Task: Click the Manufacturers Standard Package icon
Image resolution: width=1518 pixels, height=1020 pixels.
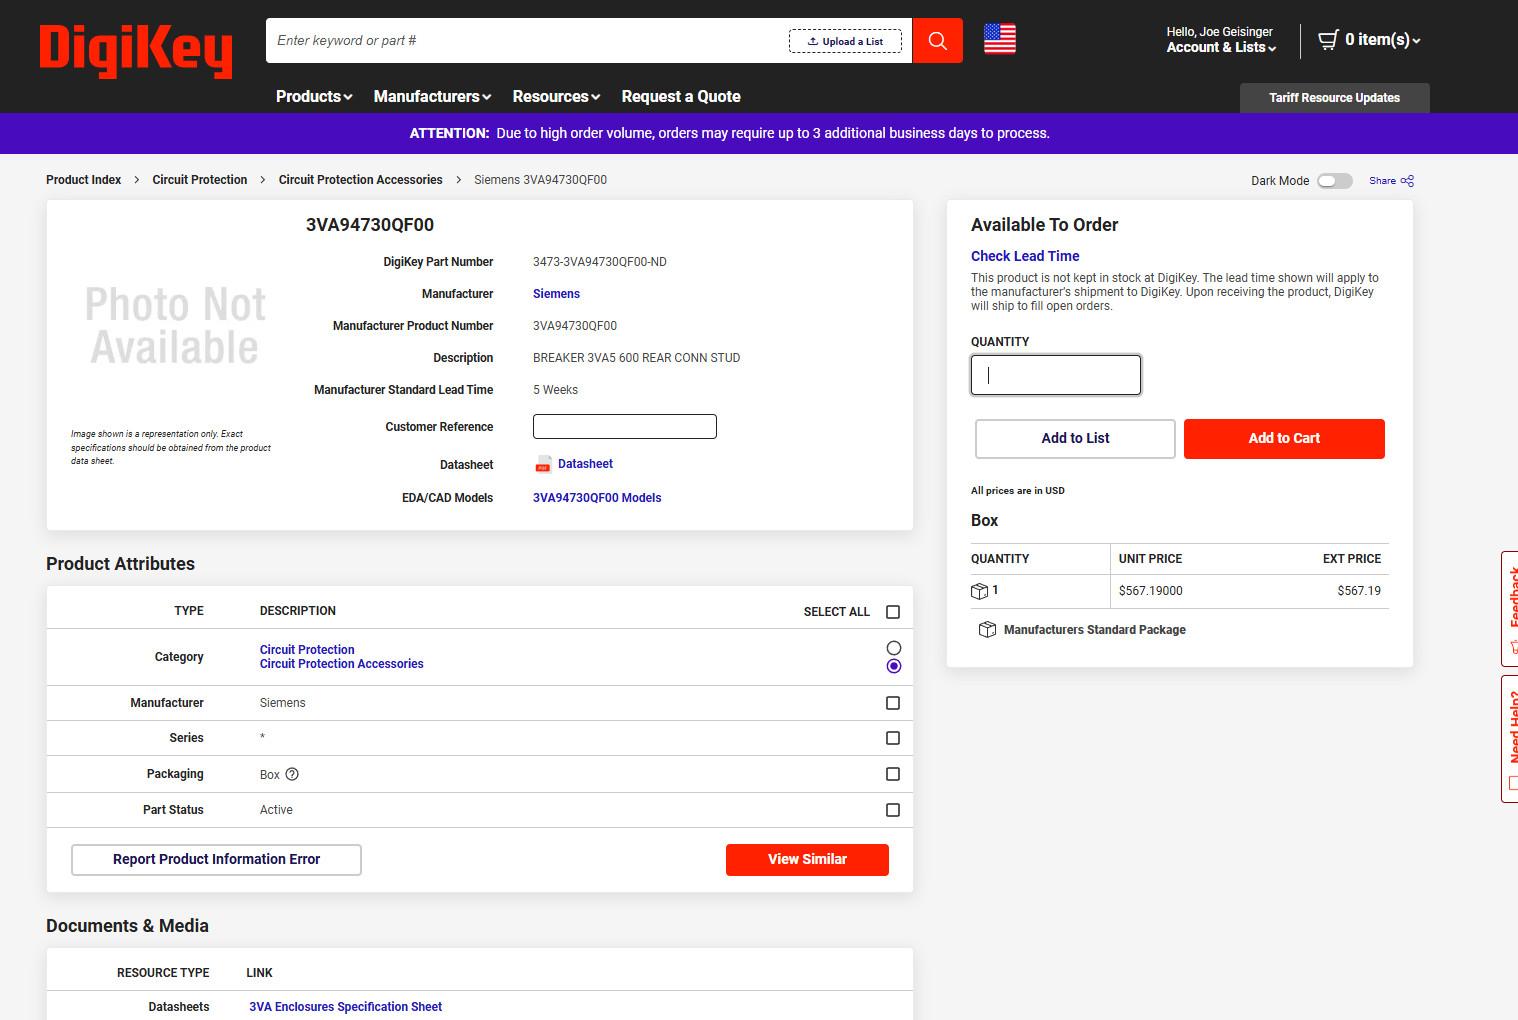Action: click(987, 629)
